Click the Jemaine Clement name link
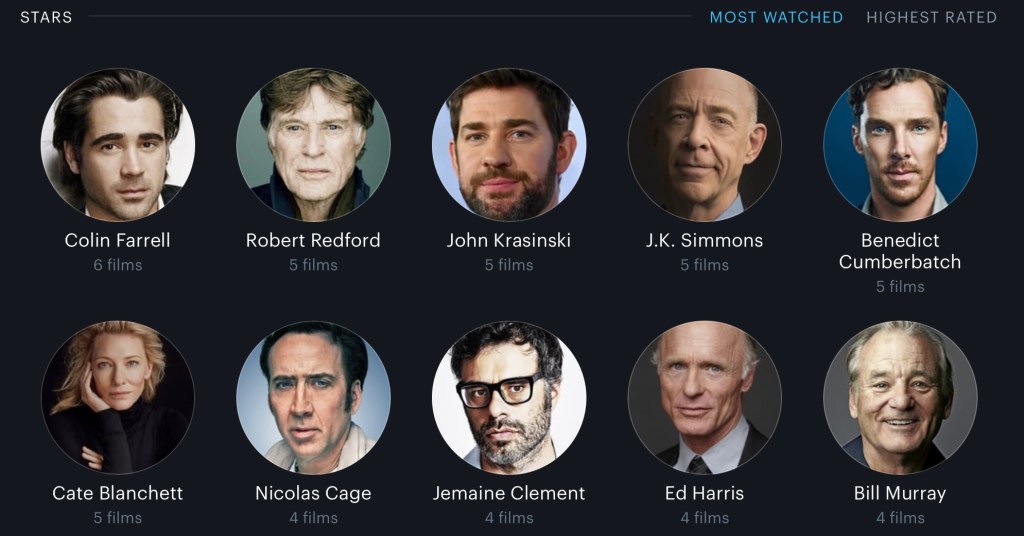 coord(509,493)
